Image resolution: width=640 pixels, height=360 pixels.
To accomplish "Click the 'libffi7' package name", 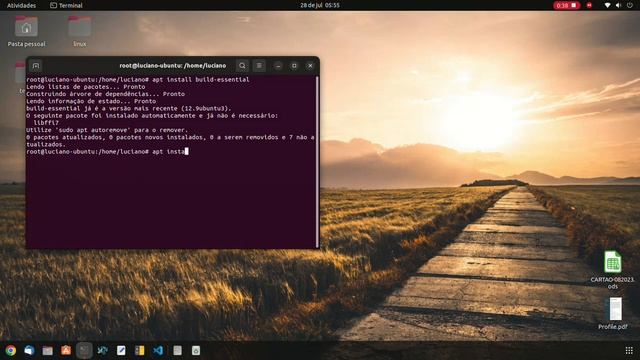I will pyautogui.click(x=46, y=122).
